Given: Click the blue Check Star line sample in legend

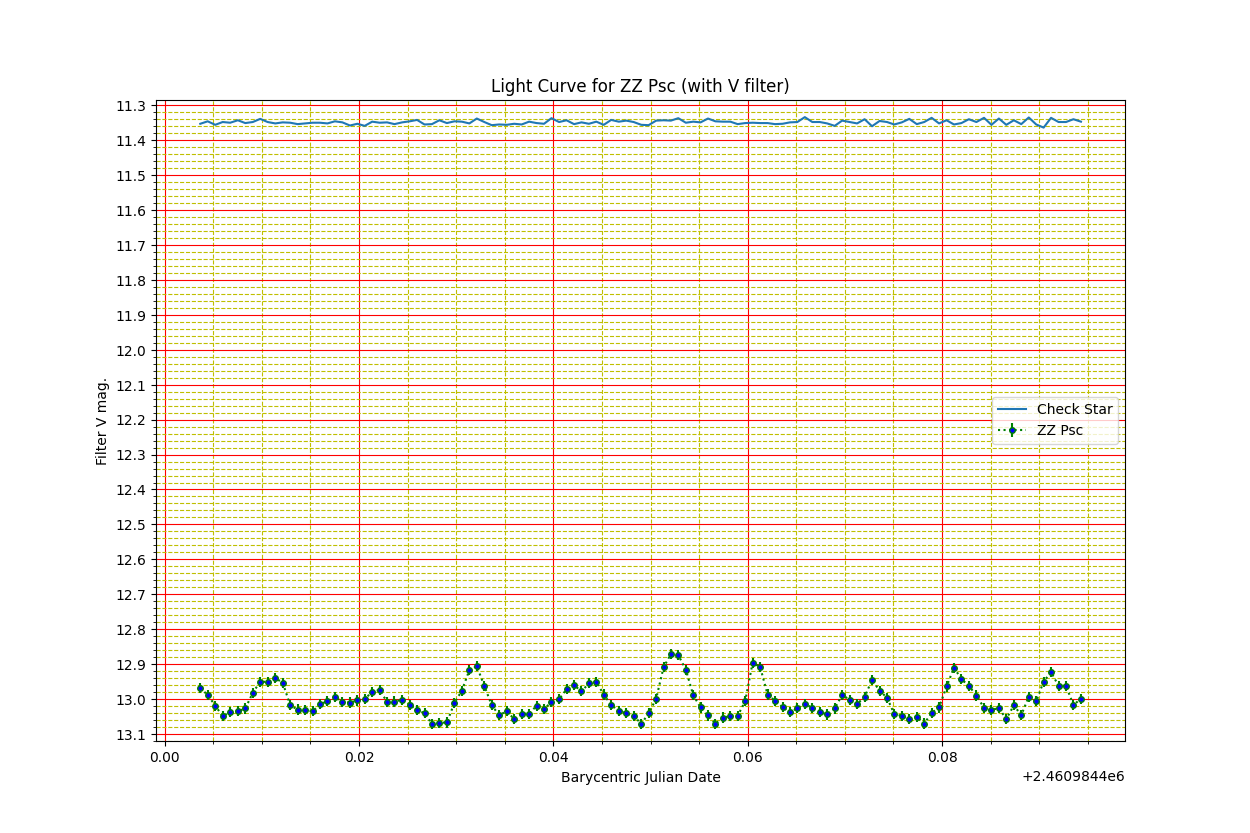Looking at the screenshot, I should (1013, 410).
